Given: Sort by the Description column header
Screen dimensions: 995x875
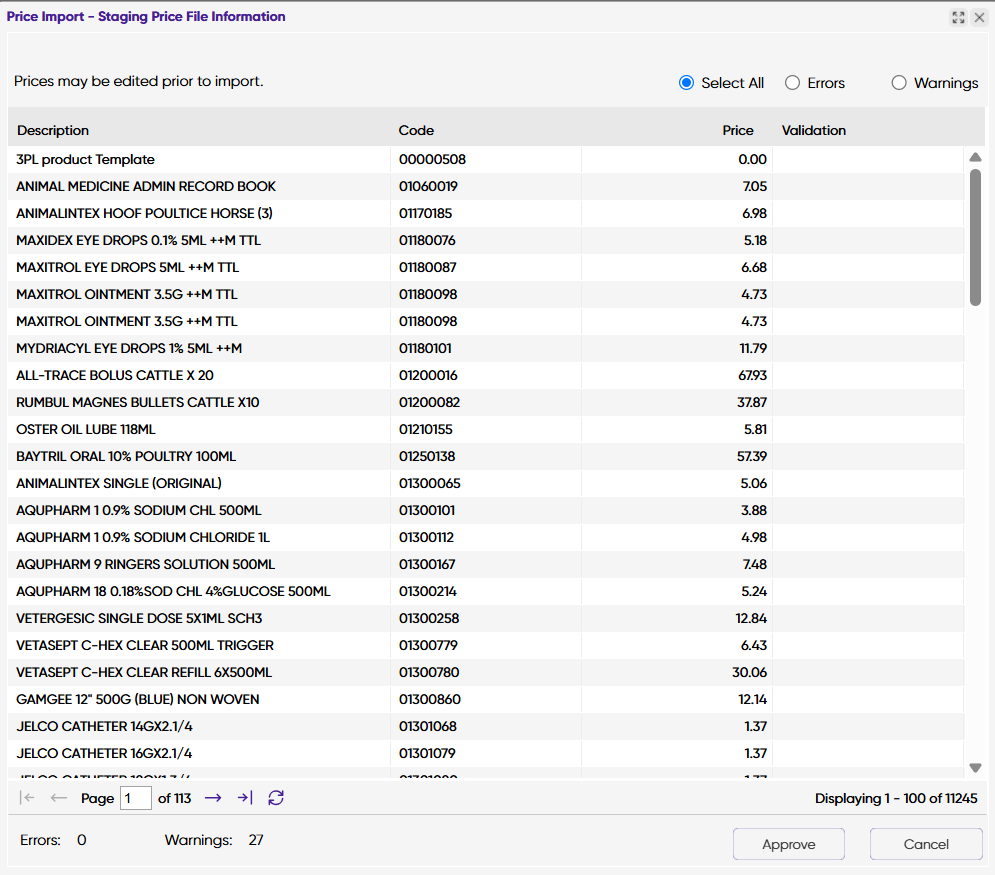Looking at the screenshot, I should tap(53, 130).
